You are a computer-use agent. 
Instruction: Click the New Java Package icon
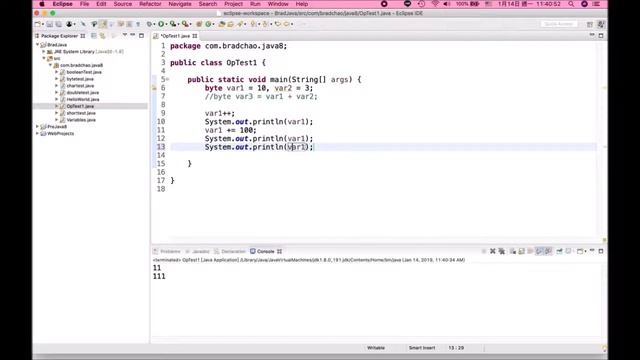(199, 24)
